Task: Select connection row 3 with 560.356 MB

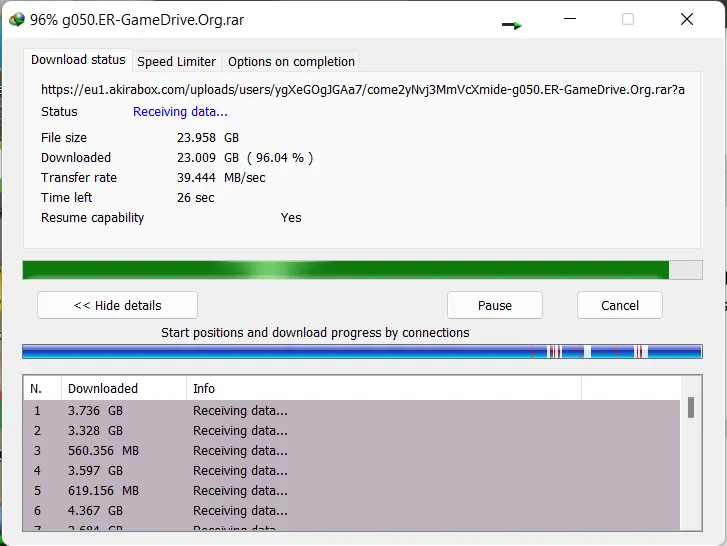Action: [352, 451]
